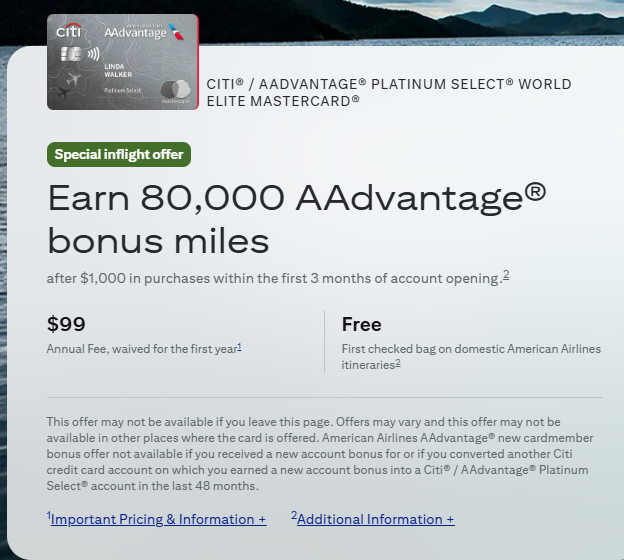Click the lower dark airplane silhouette on the card

[62, 95]
